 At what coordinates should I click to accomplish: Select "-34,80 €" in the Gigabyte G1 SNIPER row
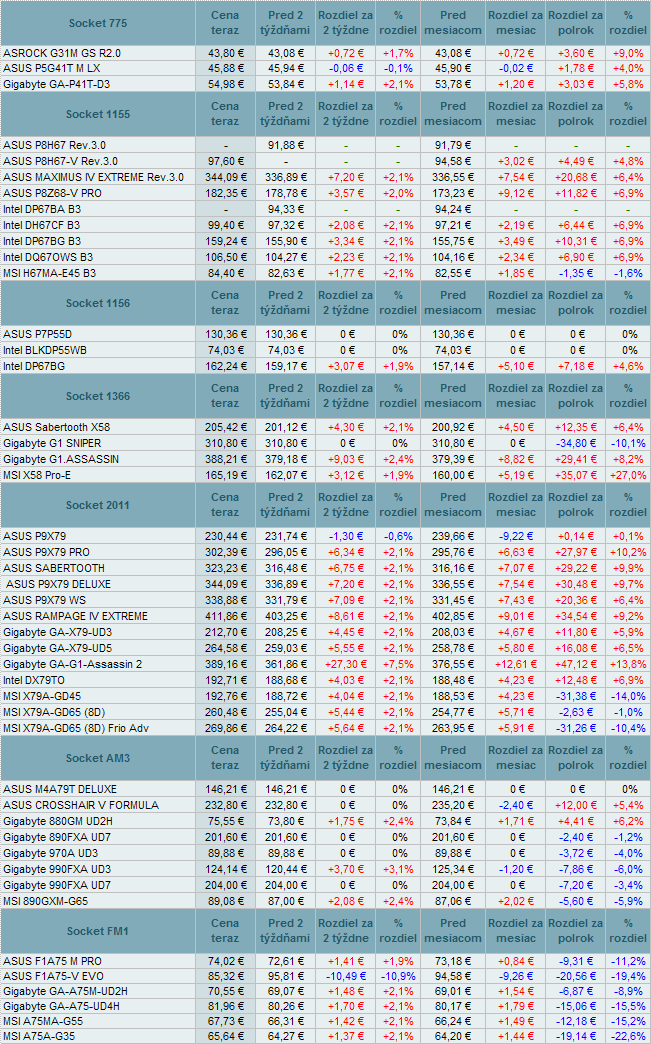(576, 443)
